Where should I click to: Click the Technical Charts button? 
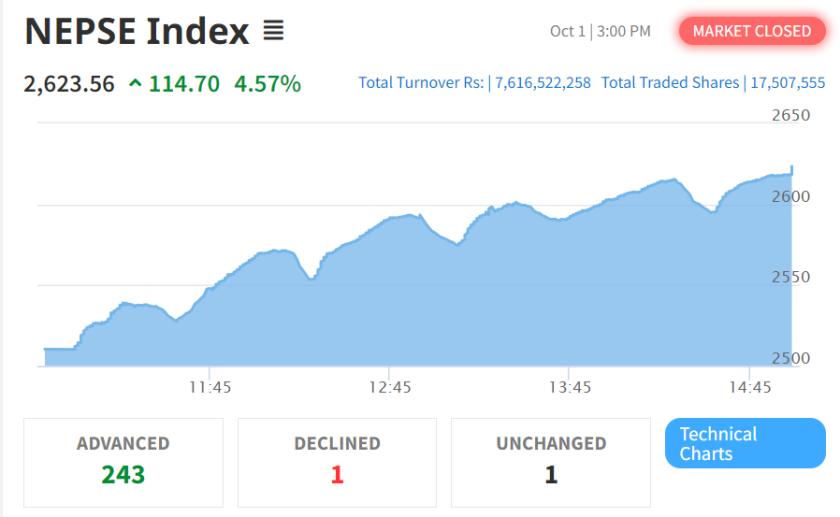(x=745, y=443)
